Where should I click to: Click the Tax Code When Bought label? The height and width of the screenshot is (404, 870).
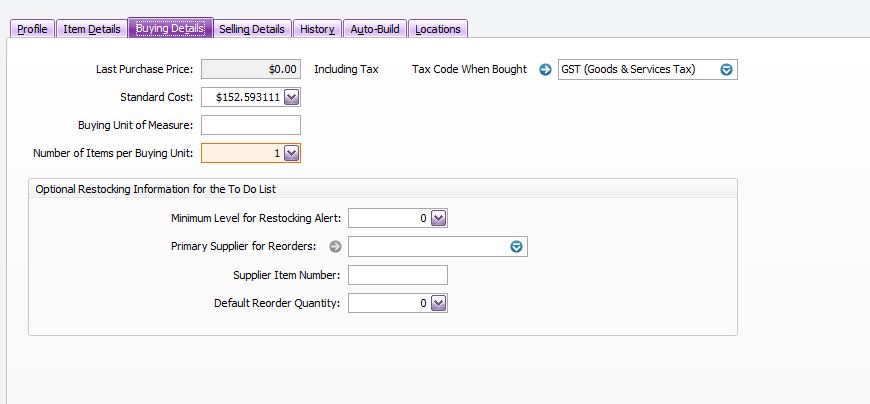pyautogui.click(x=469, y=69)
